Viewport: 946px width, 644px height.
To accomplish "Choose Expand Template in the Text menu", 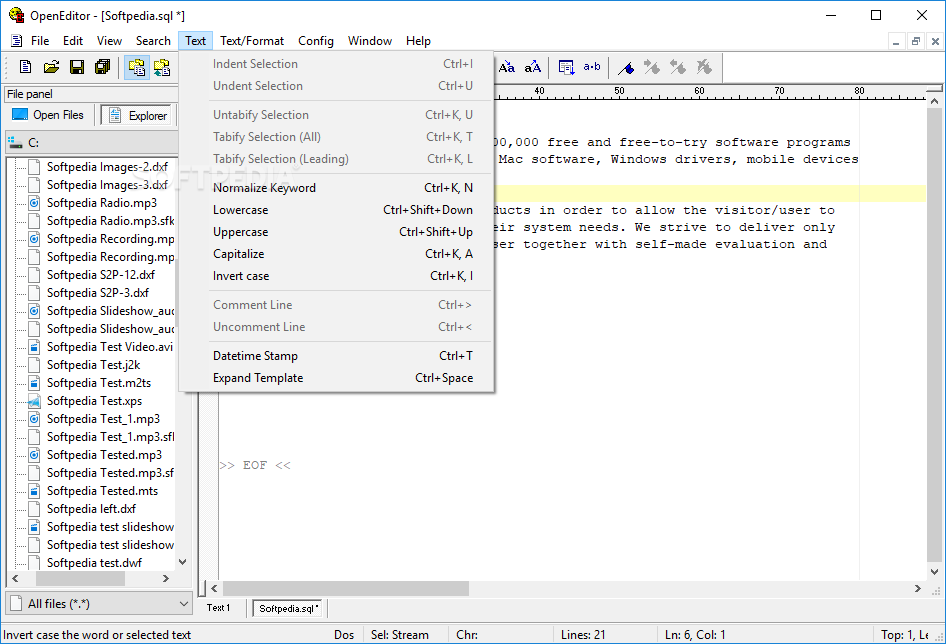I will [337, 378].
